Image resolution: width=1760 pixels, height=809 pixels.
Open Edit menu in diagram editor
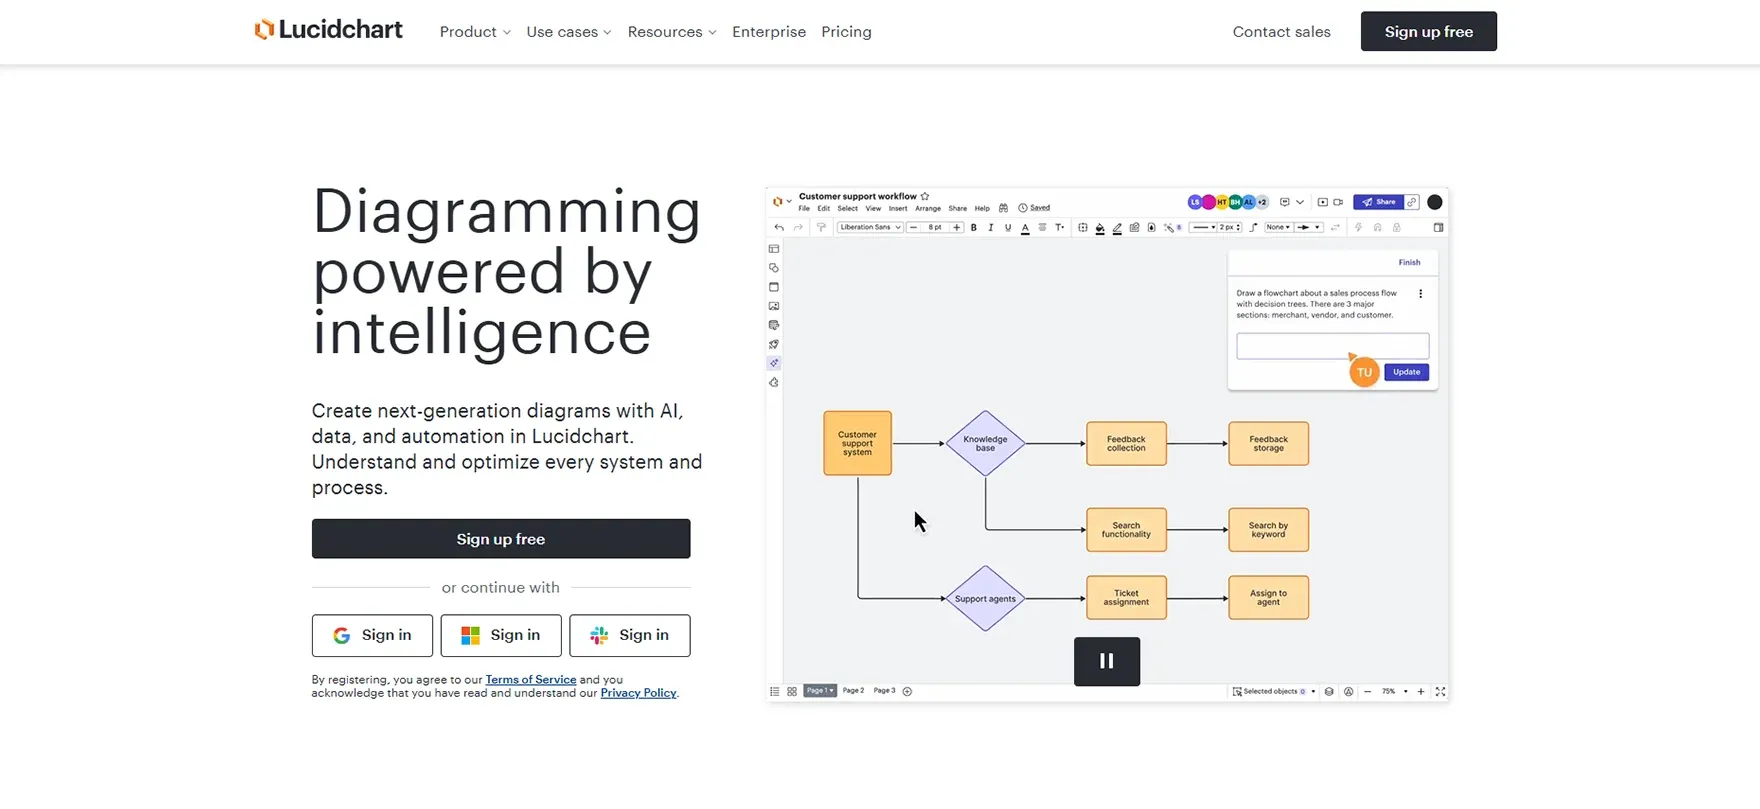pos(823,208)
